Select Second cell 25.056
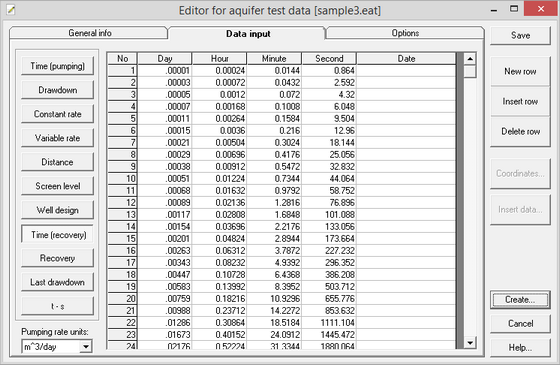This screenshot has width=560, height=365. 329,155
